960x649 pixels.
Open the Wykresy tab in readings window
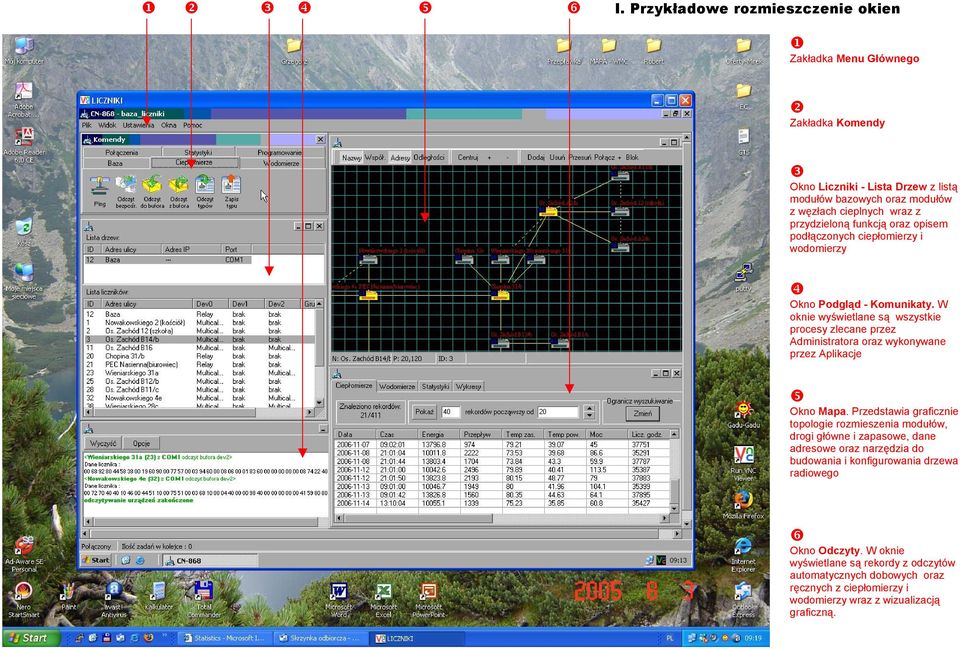coord(468,386)
